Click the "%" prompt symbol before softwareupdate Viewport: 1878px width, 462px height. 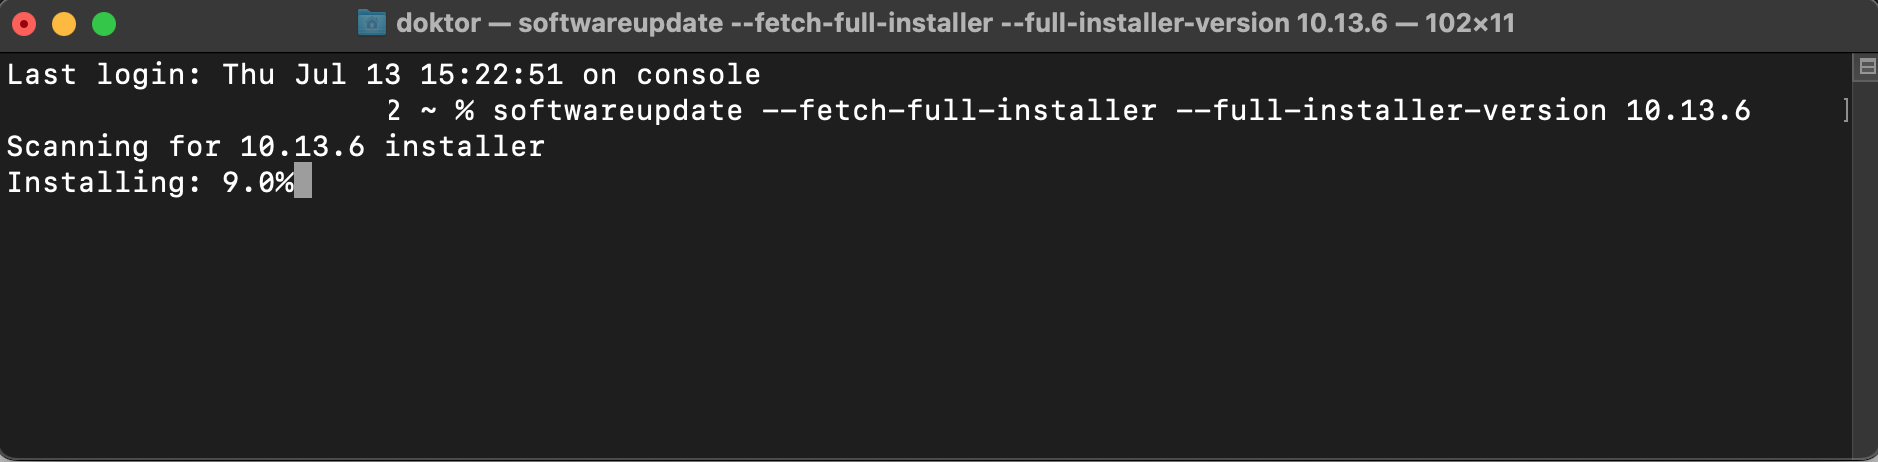(x=464, y=110)
